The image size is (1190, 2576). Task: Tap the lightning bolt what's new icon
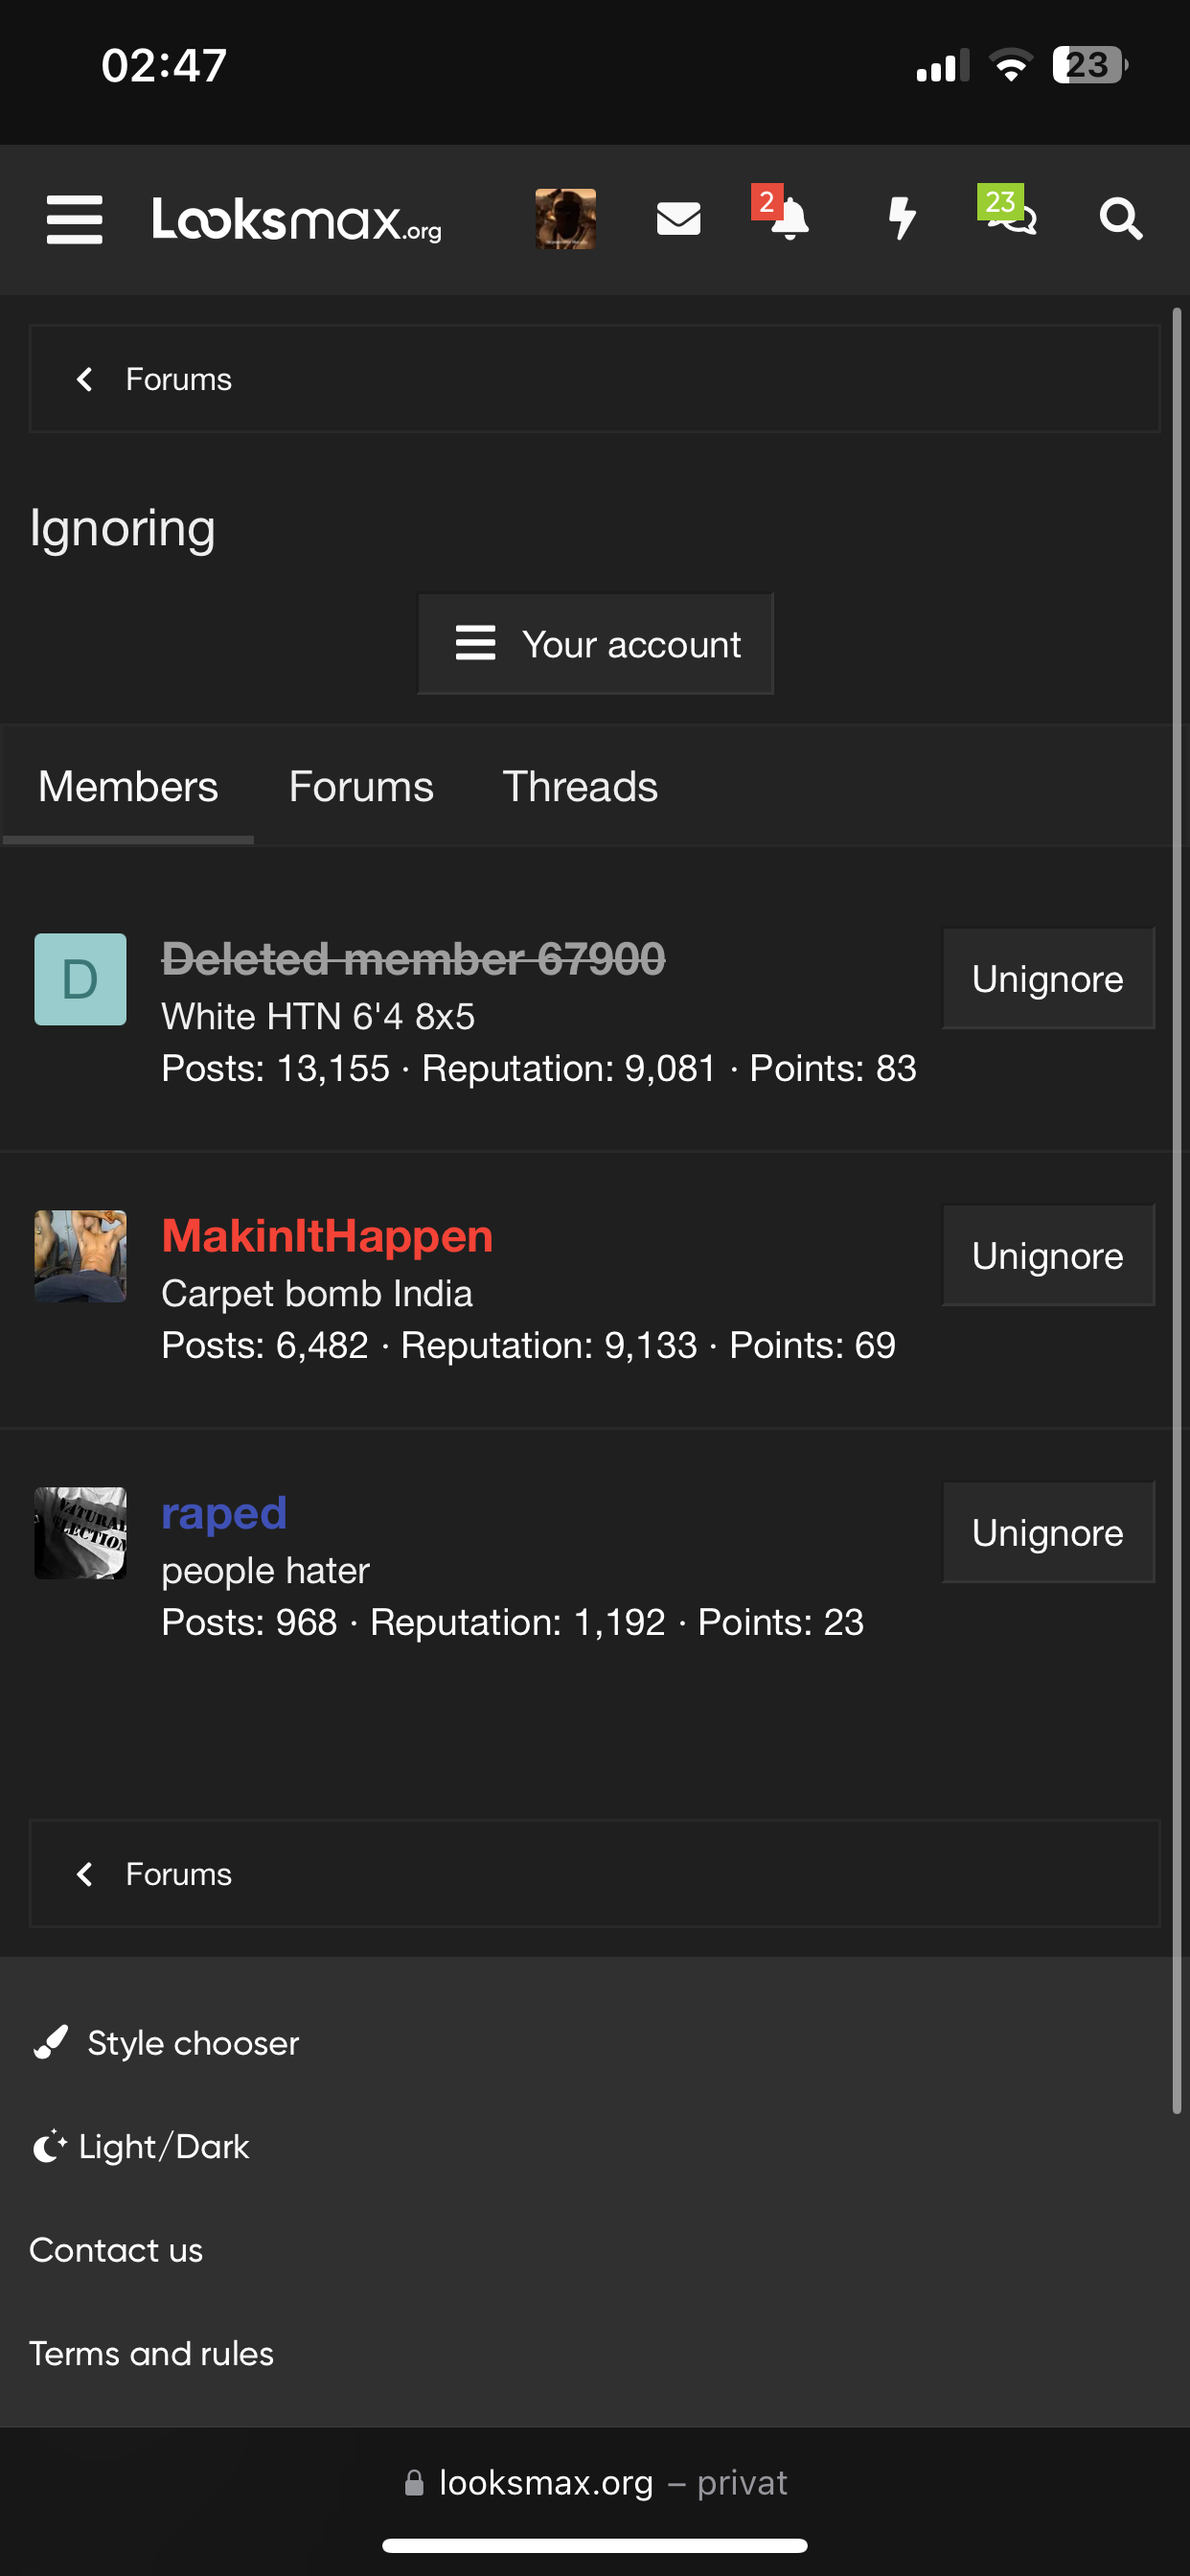point(902,218)
